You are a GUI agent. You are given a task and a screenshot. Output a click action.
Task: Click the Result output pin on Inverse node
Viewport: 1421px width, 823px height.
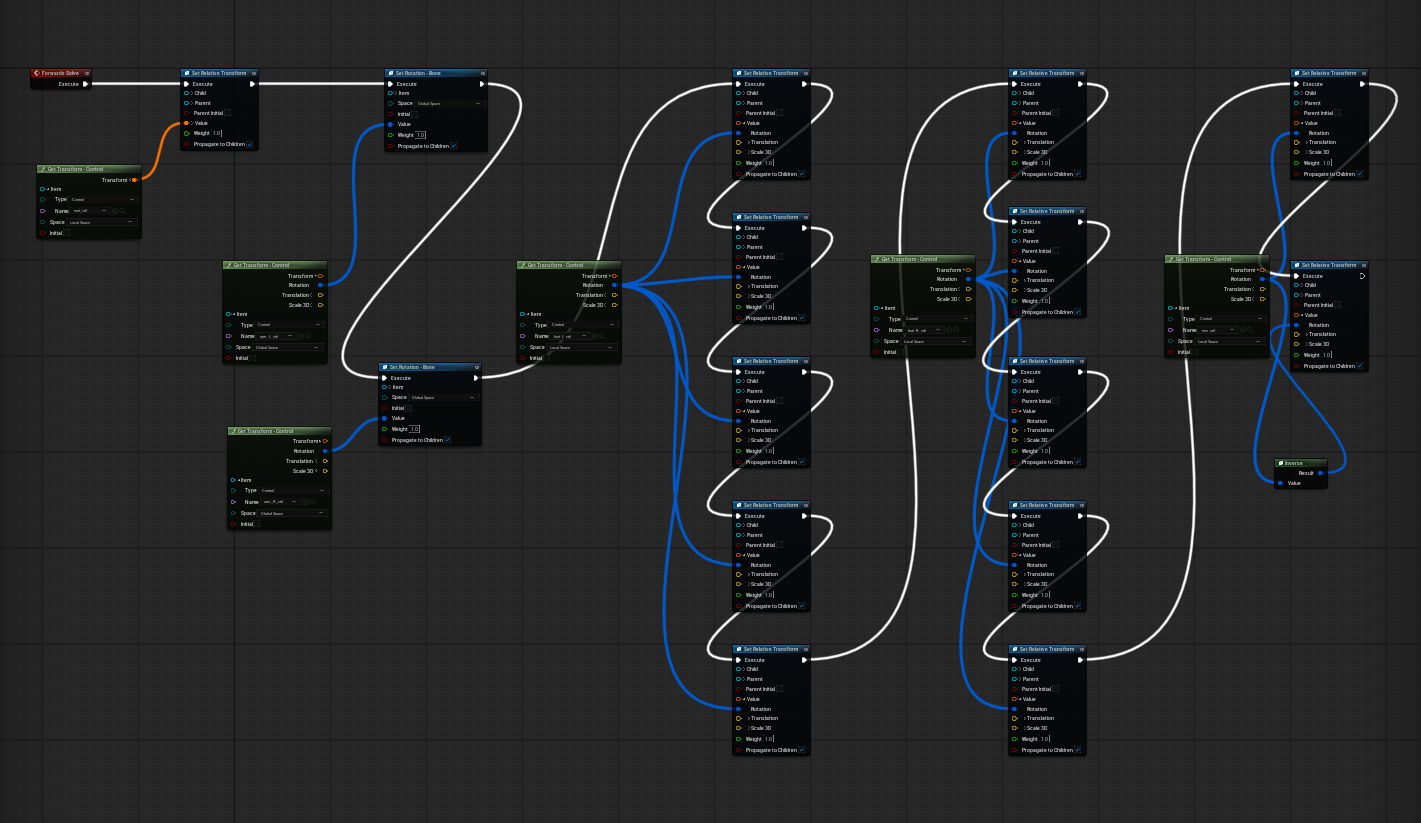click(x=1320, y=473)
